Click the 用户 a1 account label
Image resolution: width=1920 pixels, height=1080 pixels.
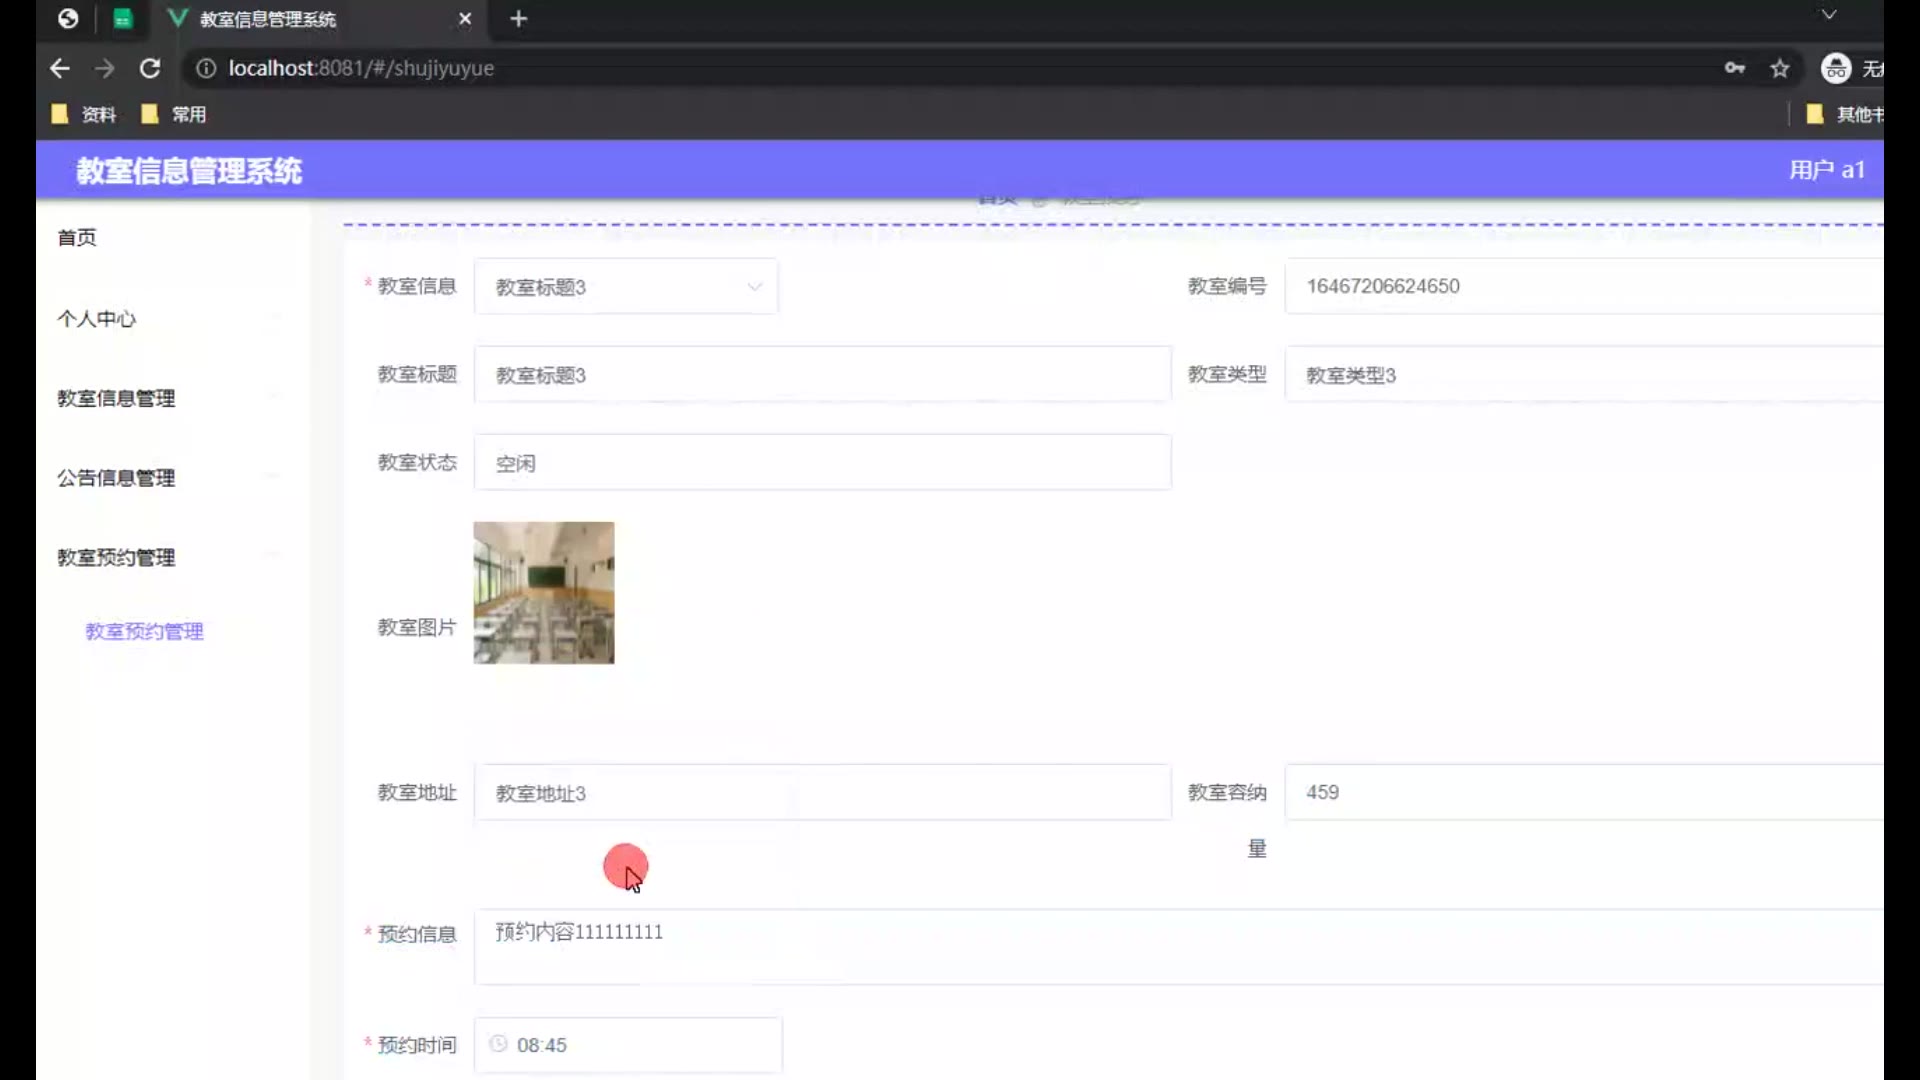click(x=1826, y=170)
